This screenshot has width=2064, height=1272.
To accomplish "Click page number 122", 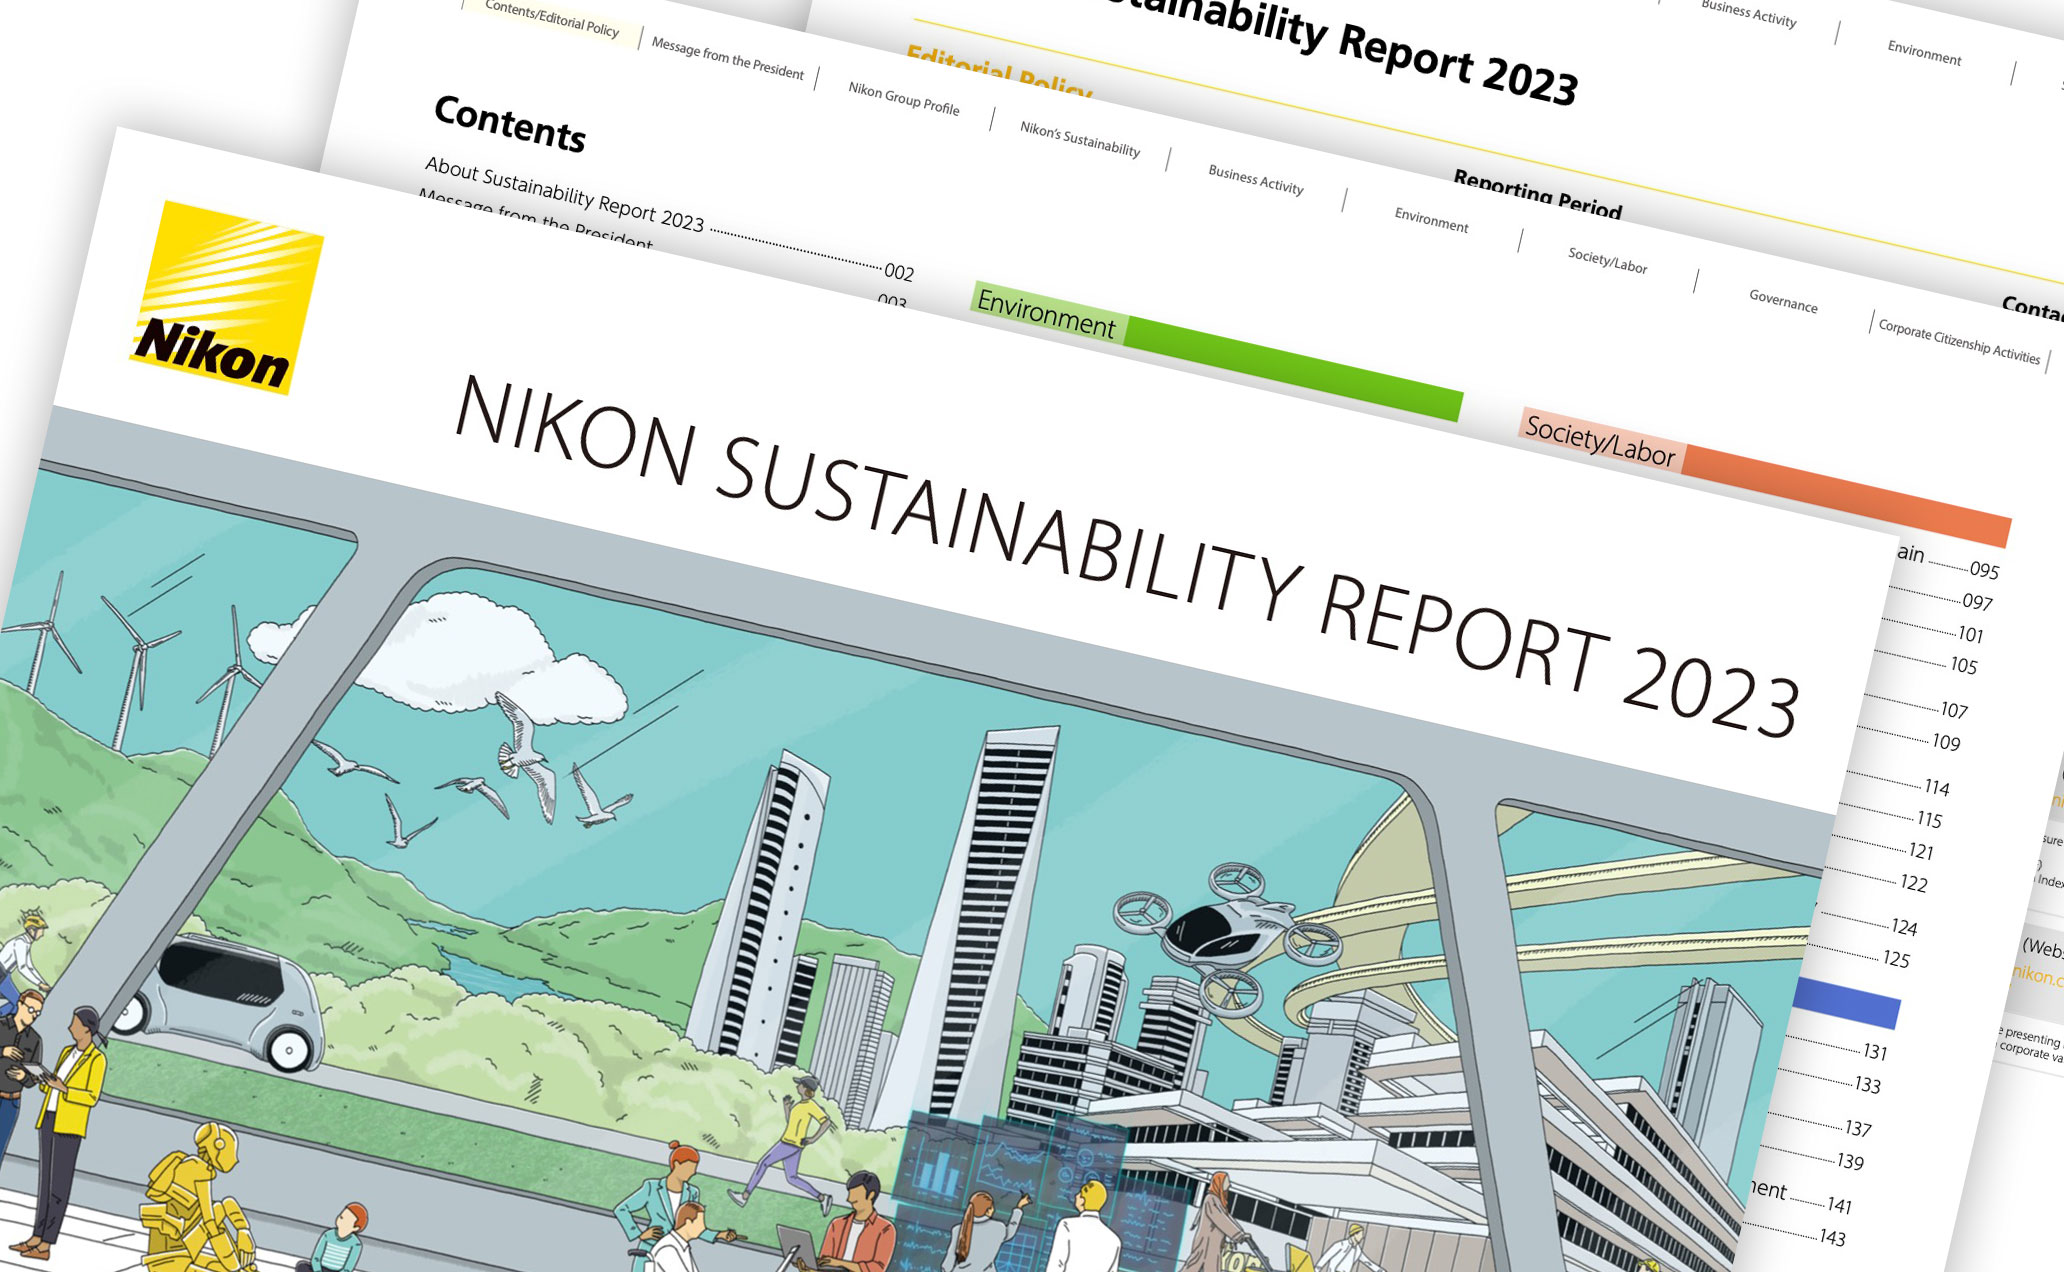I will pyautogui.click(x=1913, y=883).
